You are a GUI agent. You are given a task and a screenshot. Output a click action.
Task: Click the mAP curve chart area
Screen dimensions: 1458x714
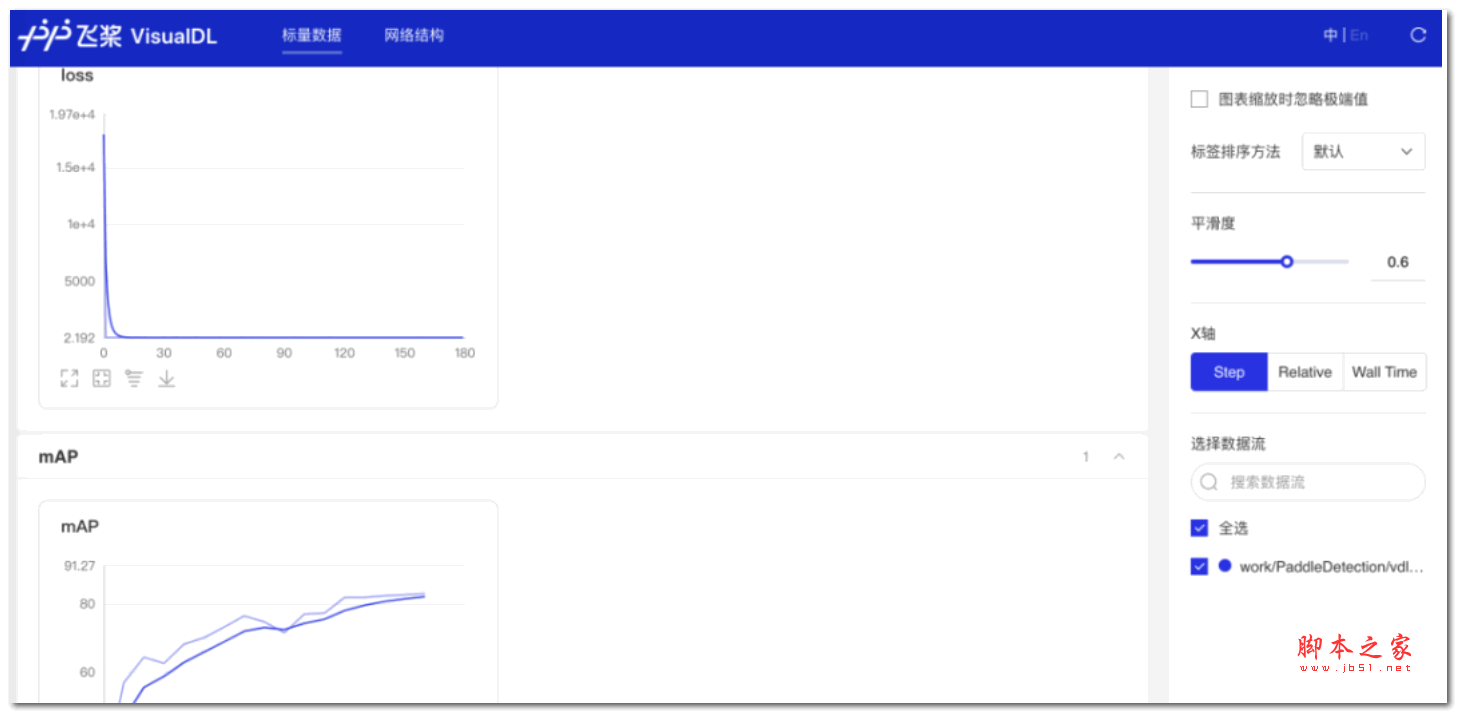point(283,633)
